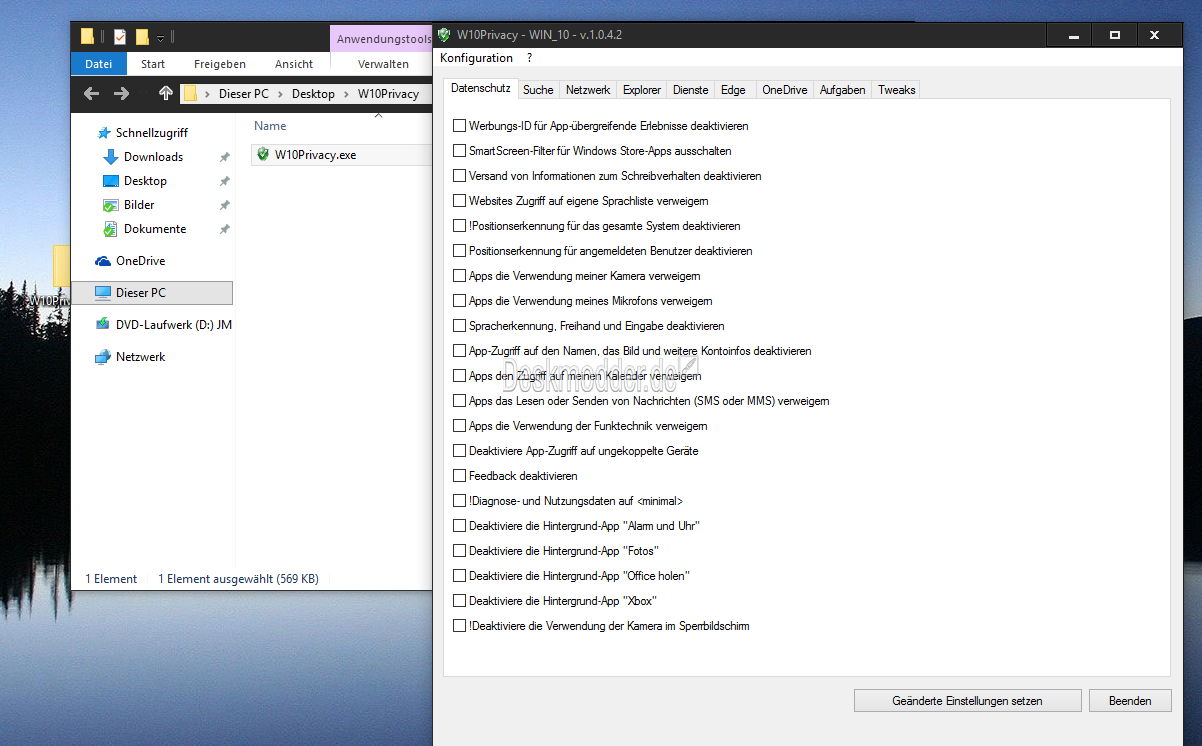
Task: Click the Desktop icon in sidebar
Action: 111,181
